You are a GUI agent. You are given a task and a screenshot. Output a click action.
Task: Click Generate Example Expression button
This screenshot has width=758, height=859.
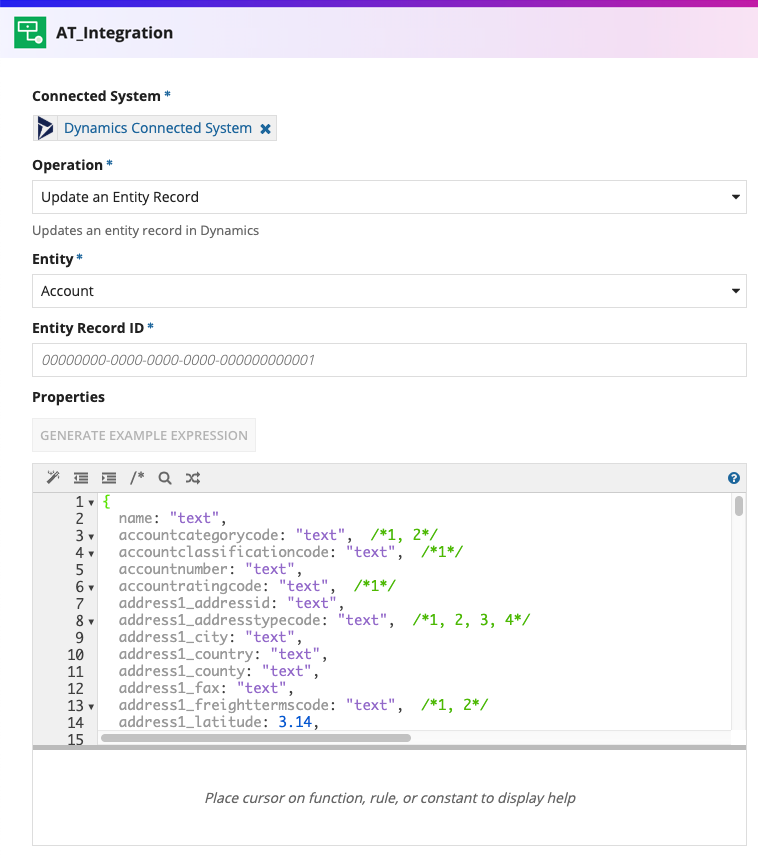coord(144,436)
